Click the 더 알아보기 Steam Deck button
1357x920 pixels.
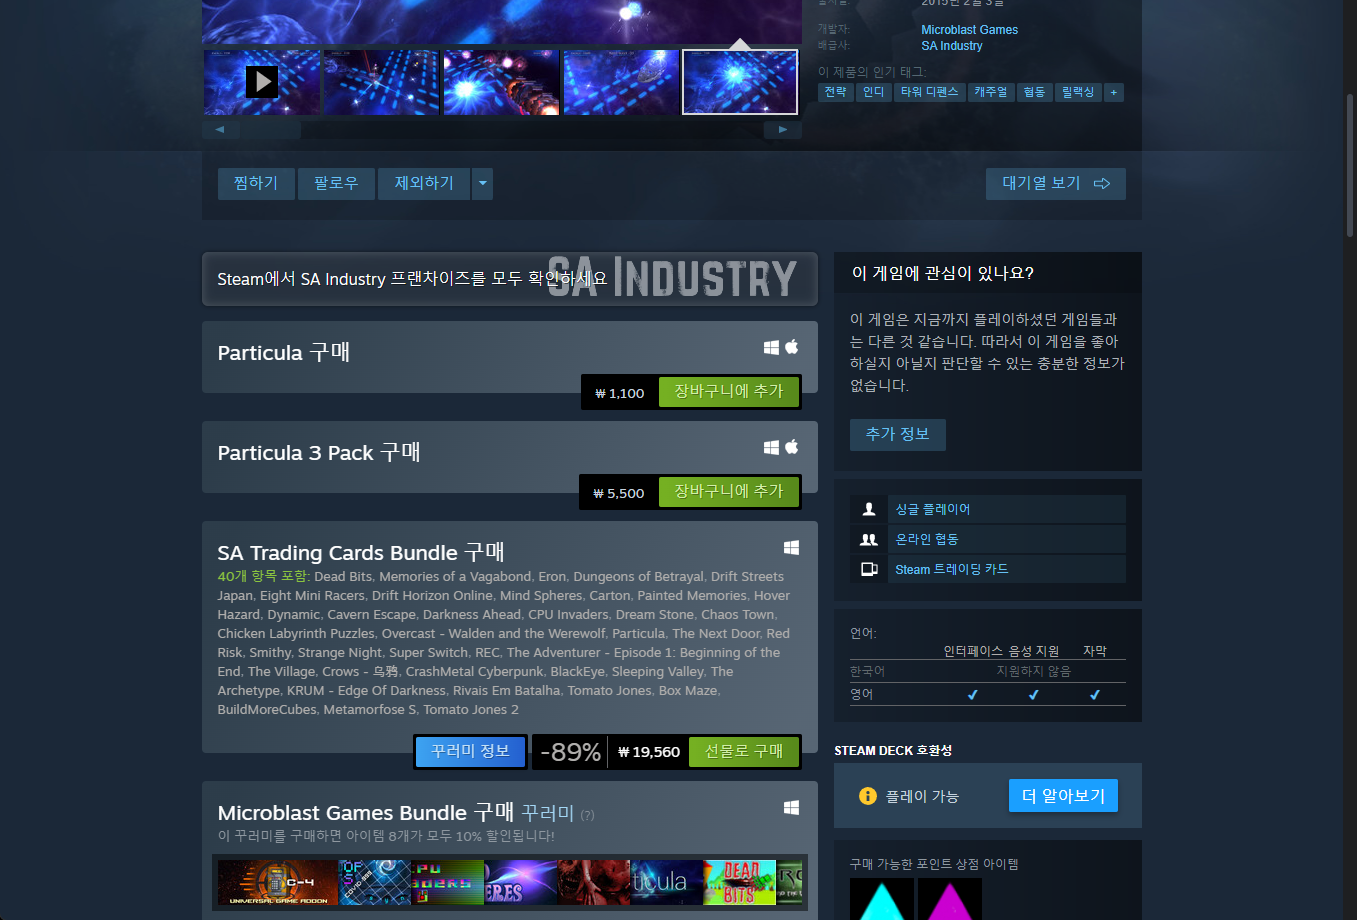[x=1064, y=796]
